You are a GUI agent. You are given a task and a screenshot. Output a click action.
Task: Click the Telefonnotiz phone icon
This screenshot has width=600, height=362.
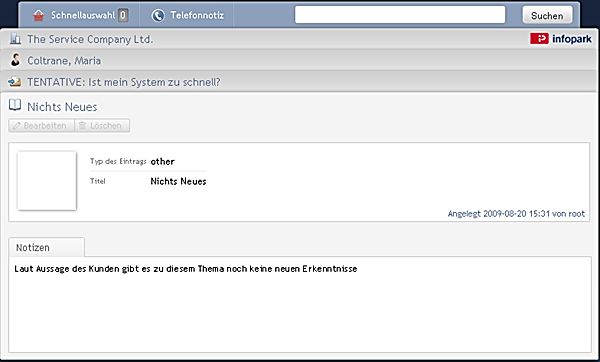pos(158,15)
